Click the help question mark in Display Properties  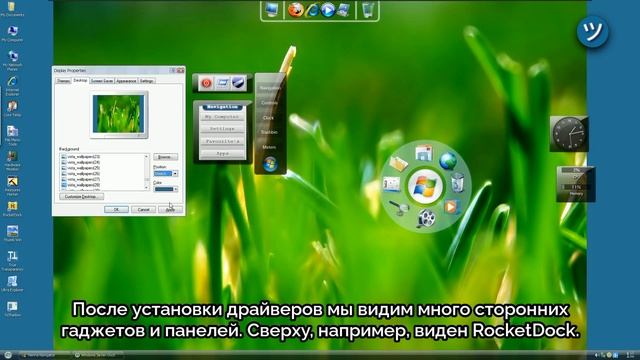click(x=173, y=71)
